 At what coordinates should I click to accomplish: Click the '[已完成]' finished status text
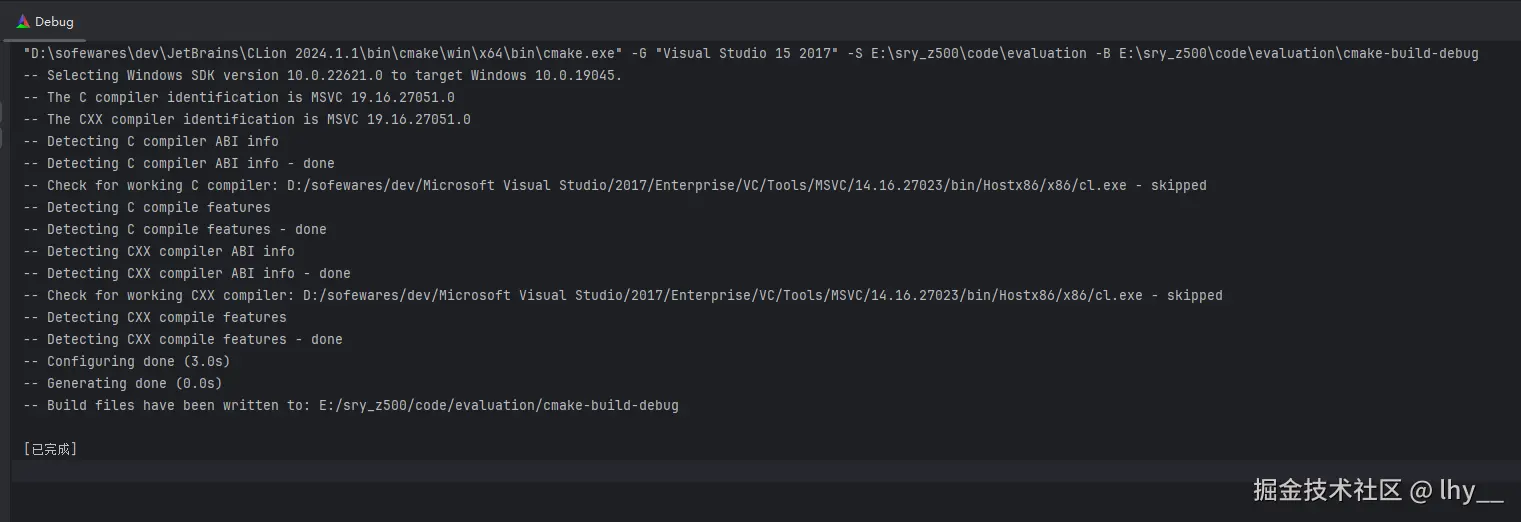(50, 449)
